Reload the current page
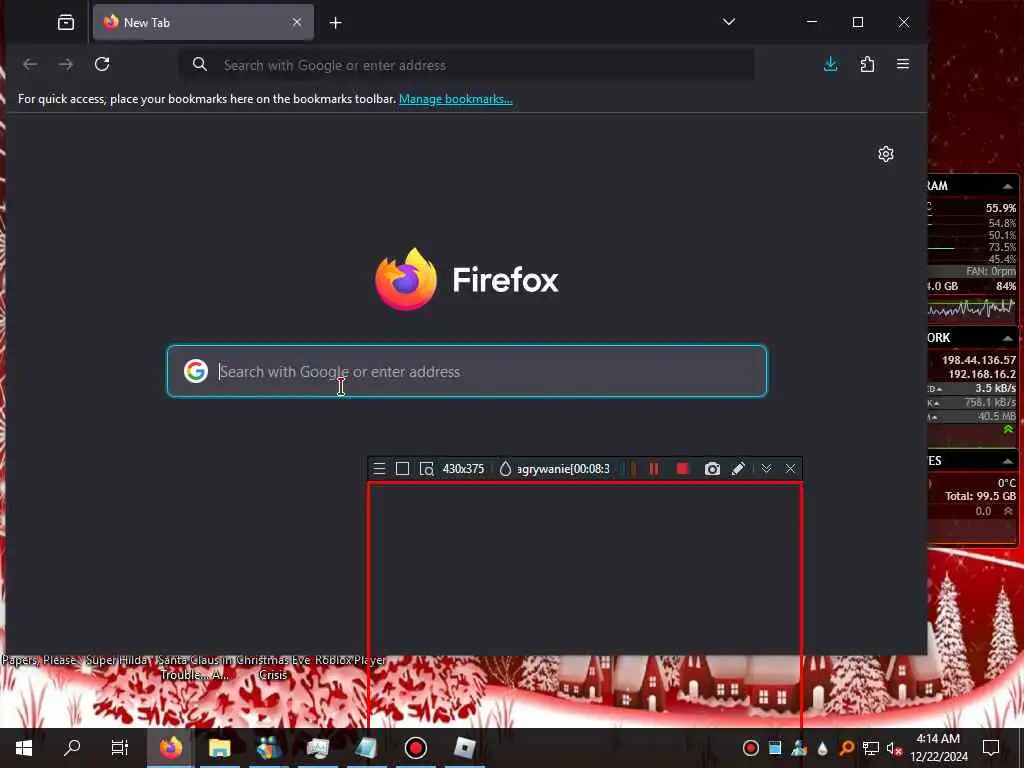Screen dimensions: 1024x768 tap(102, 64)
